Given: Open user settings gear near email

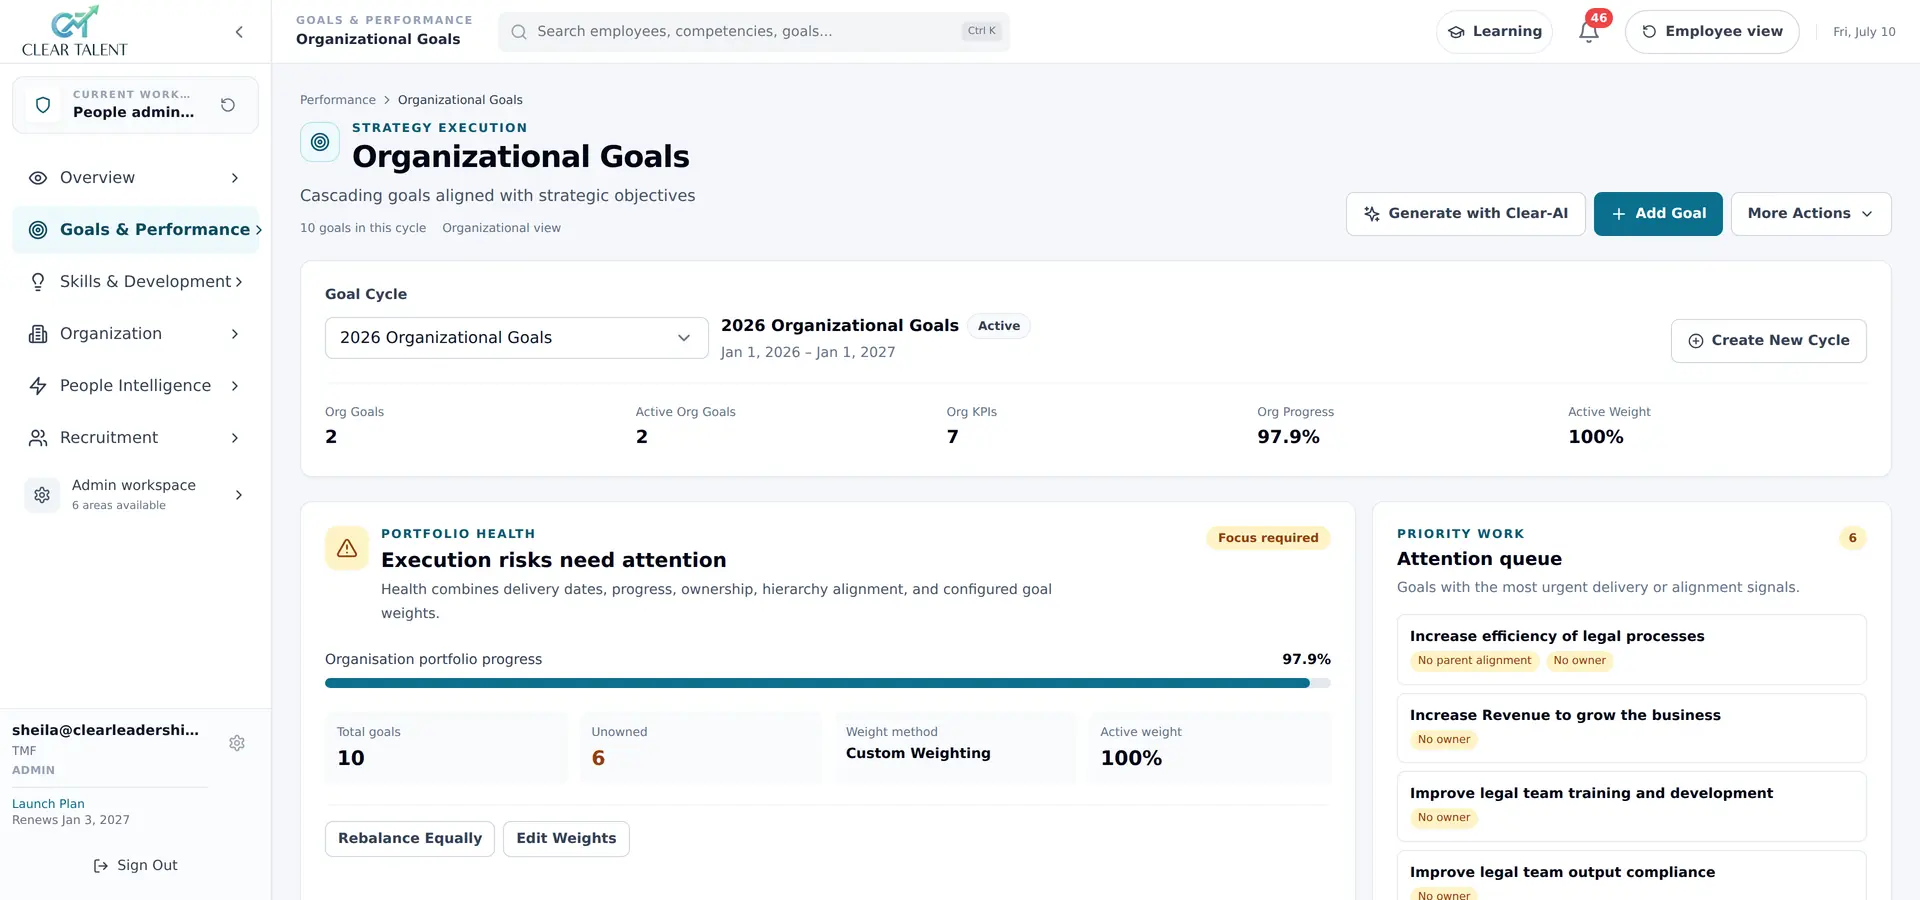Looking at the screenshot, I should (237, 743).
